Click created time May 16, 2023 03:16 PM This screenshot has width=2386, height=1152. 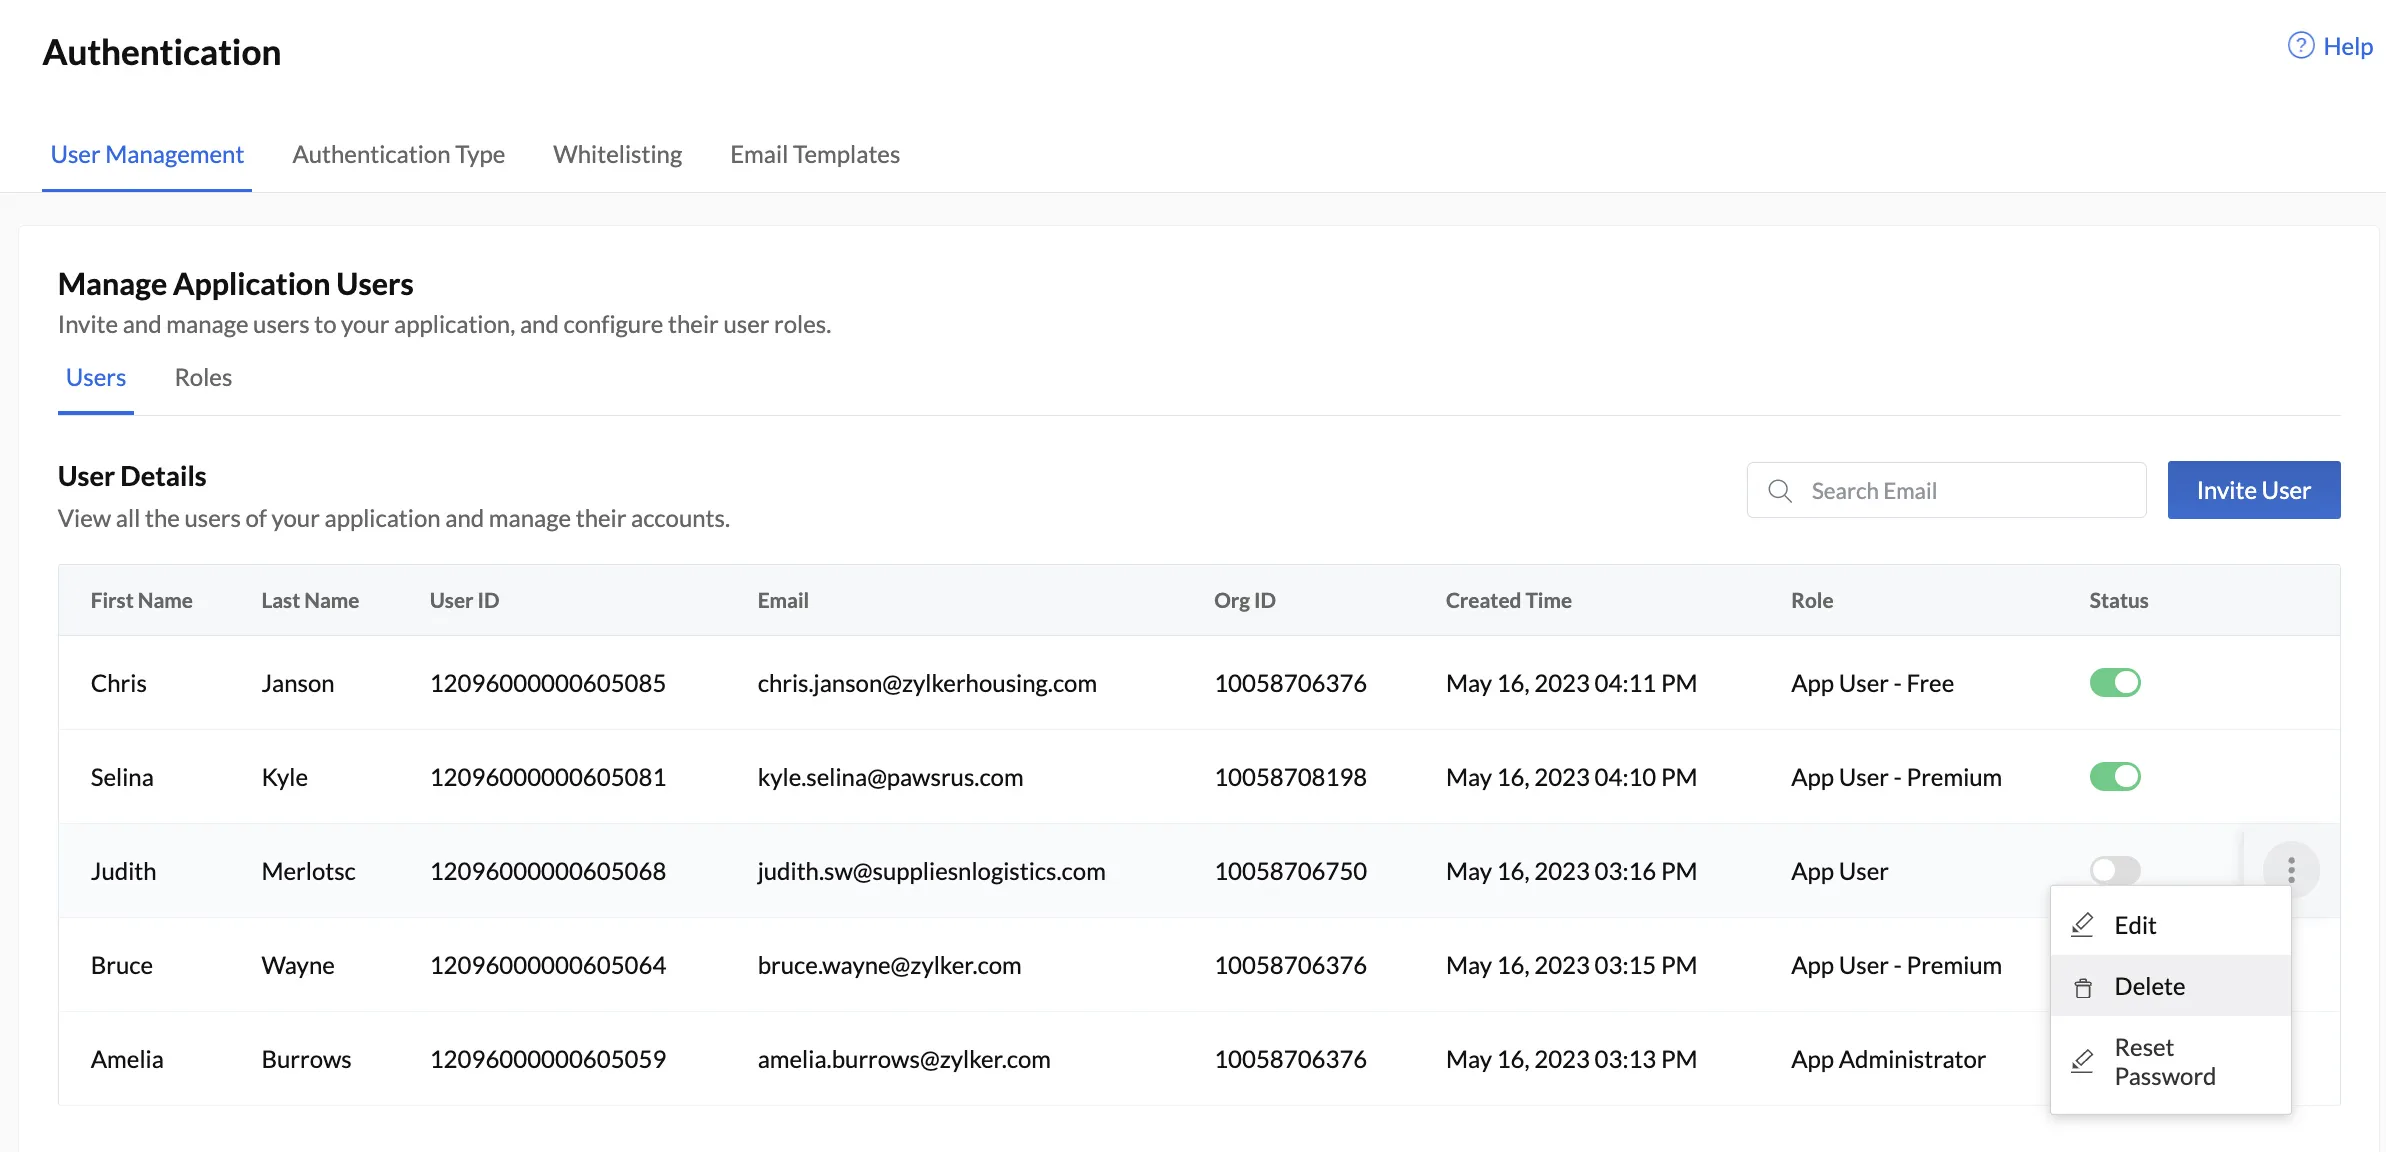click(1571, 871)
